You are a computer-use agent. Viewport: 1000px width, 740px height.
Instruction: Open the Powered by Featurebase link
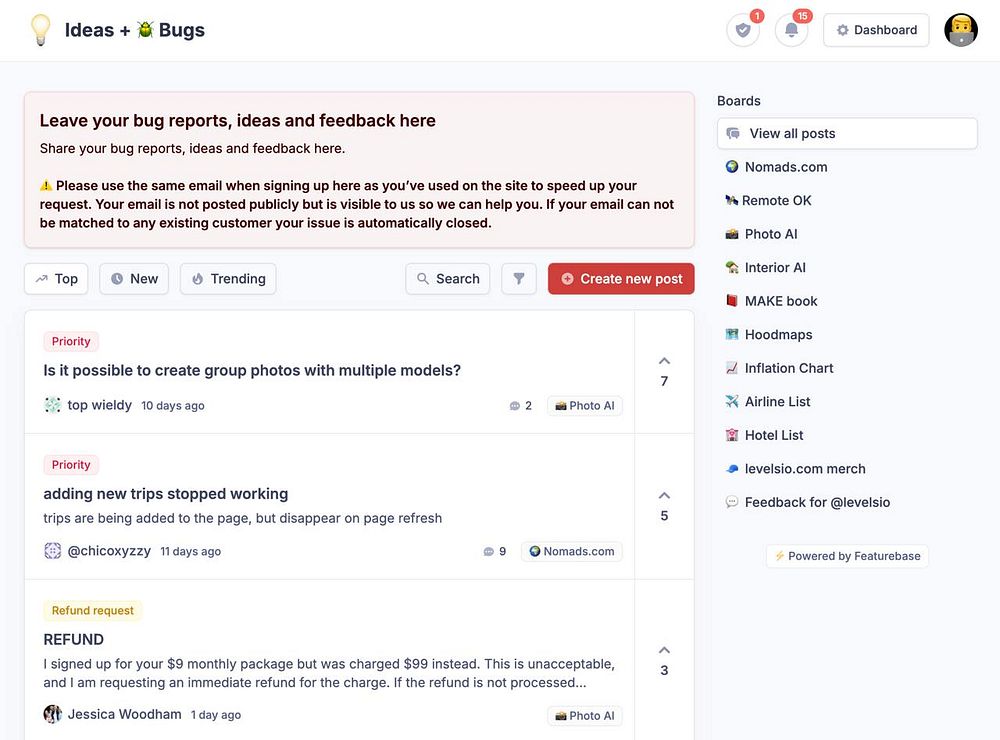(847, 556)
